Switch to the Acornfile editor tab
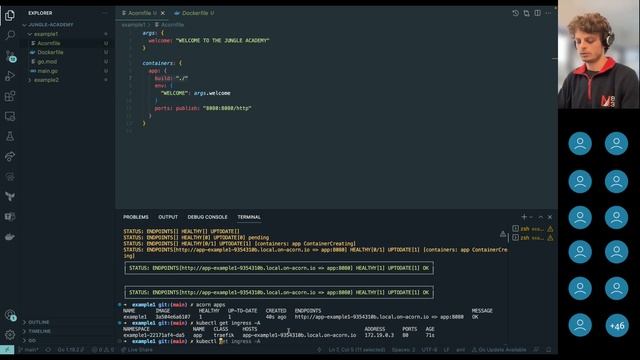640x360 pixels. coord(142,13)
